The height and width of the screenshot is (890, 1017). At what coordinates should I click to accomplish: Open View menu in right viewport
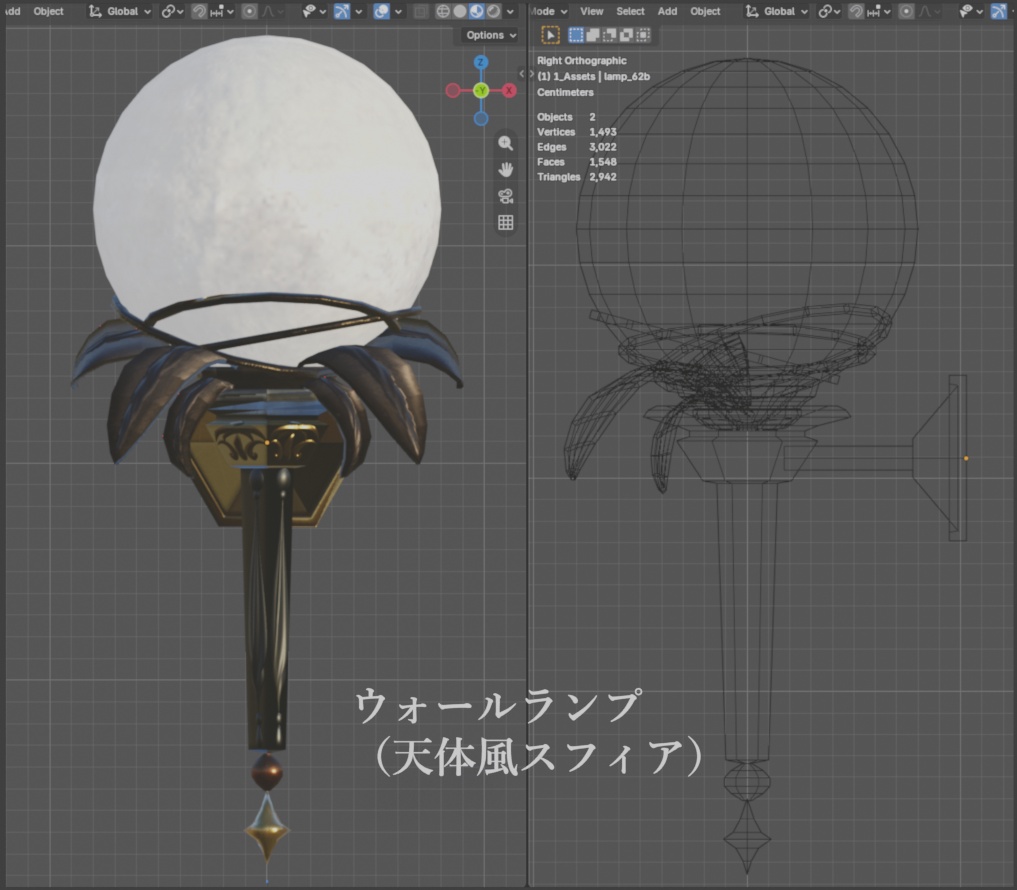tap(591, 11)
